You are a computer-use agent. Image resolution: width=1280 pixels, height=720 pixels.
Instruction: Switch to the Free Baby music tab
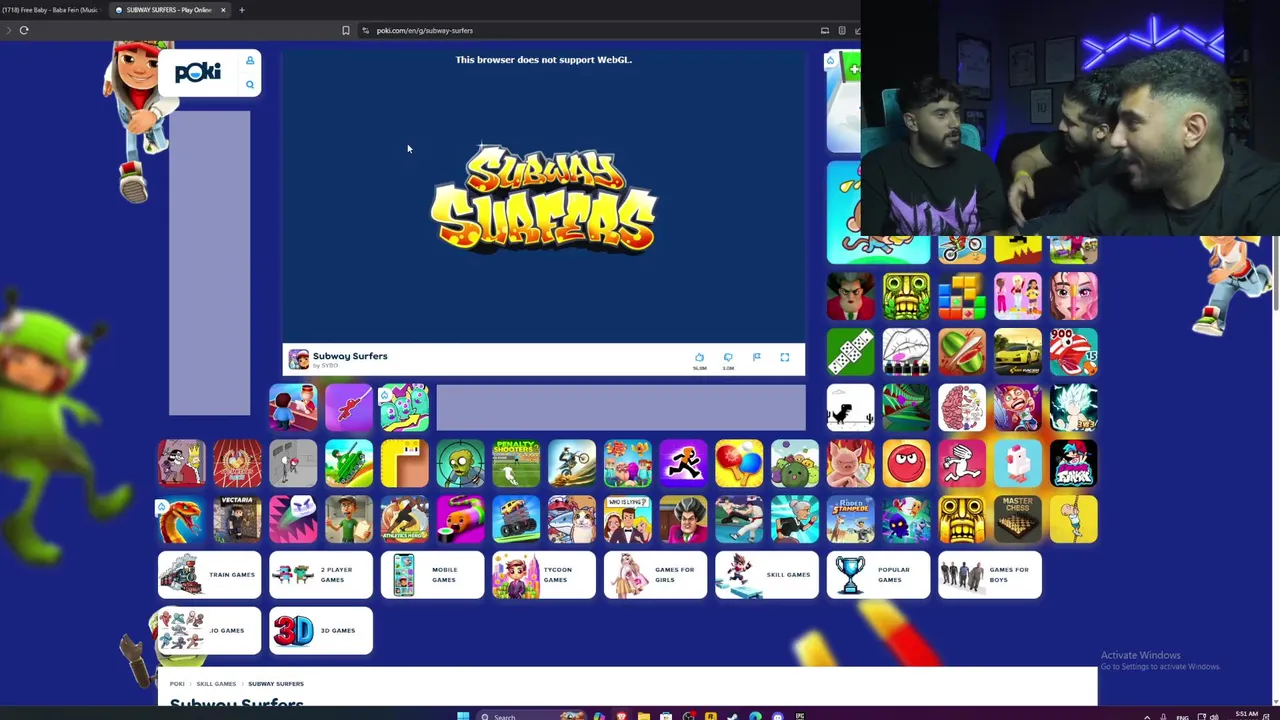tap(50, 10)
